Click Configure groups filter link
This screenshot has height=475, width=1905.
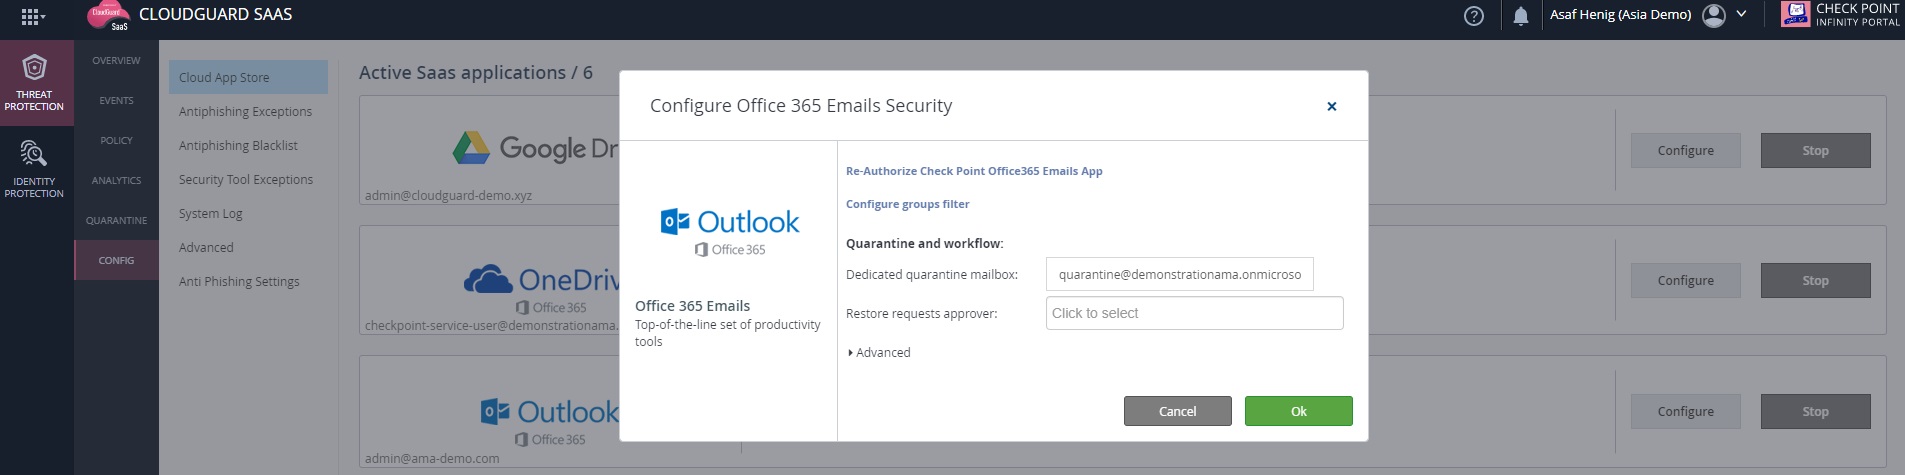click(x=907, y=204)
